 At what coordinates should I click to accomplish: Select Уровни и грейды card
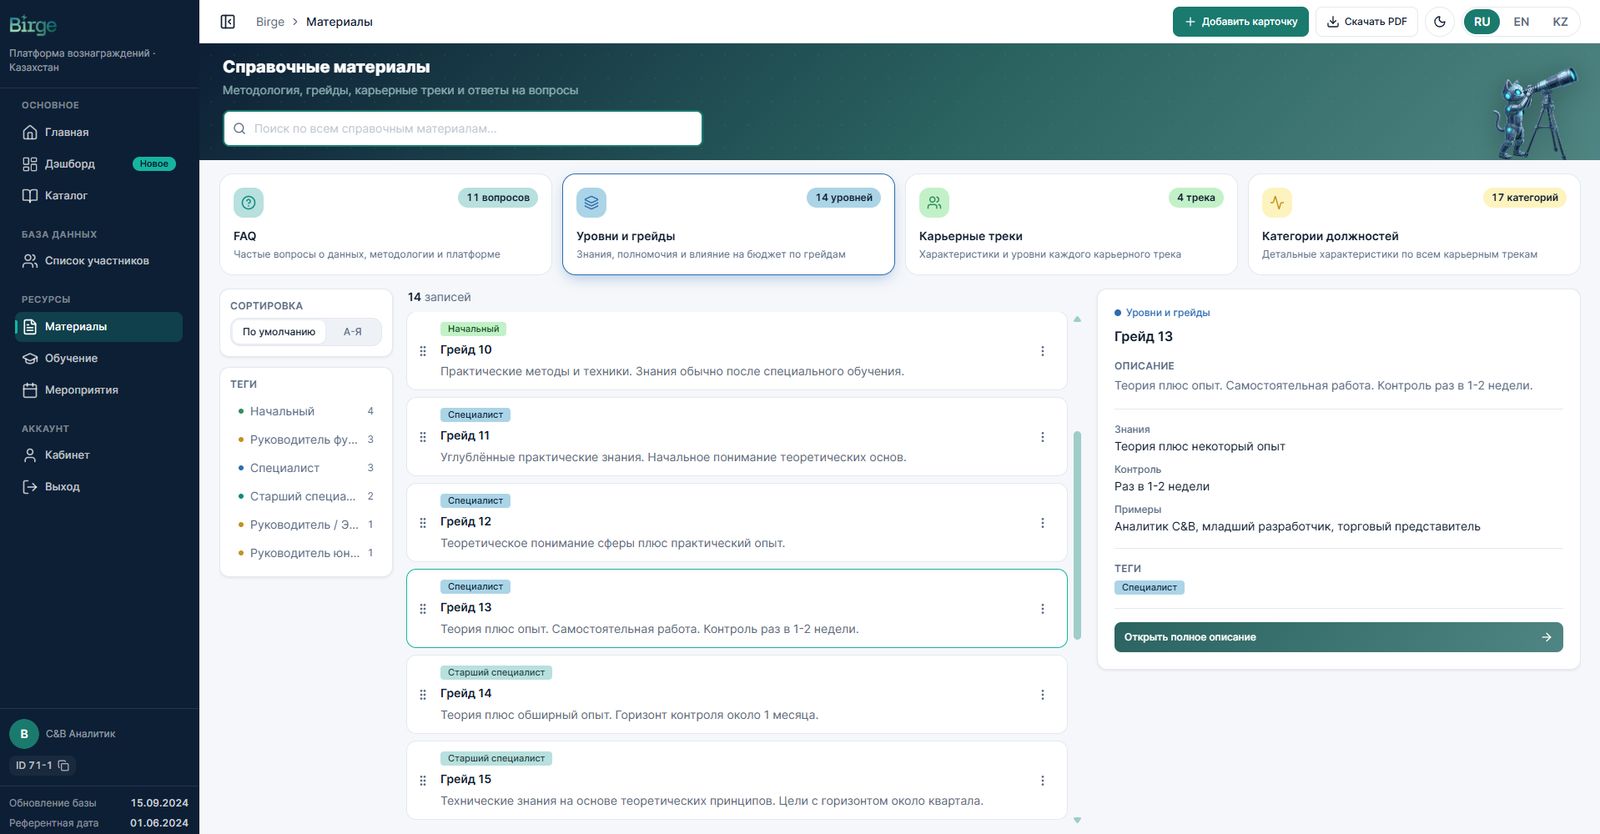tap(728, 225)
